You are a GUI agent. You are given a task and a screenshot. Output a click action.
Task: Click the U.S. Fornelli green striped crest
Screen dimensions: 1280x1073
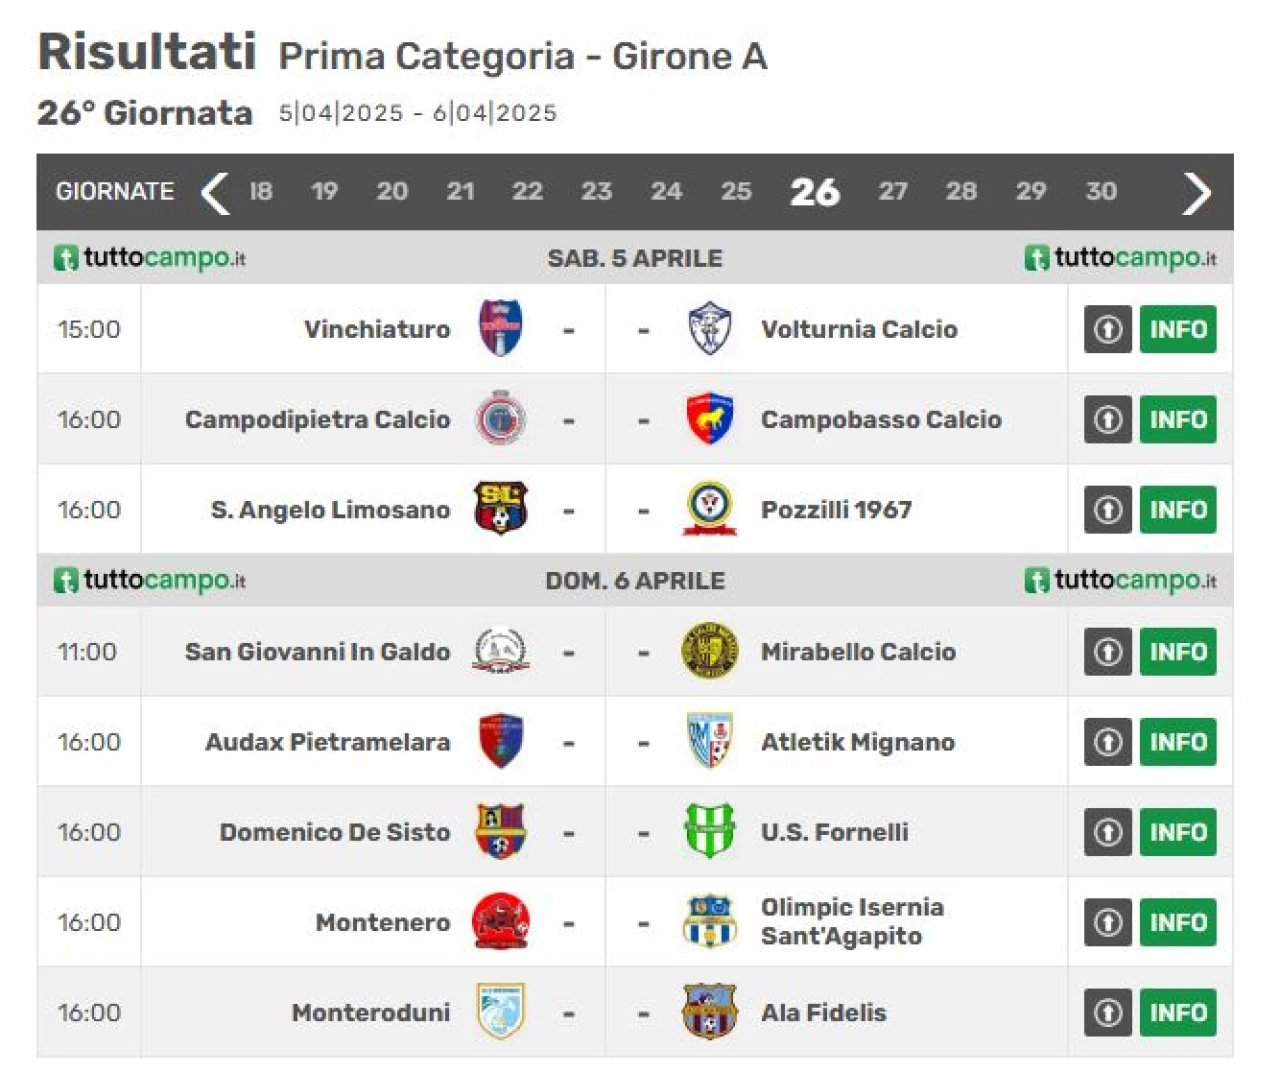point(709,831)
